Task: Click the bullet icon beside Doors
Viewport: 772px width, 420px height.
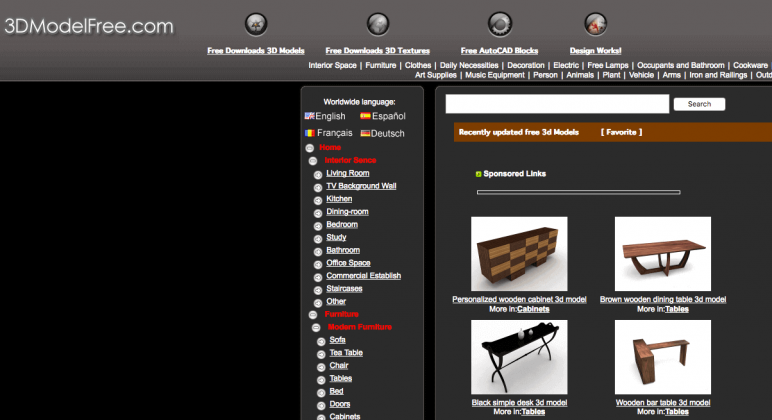Action: 321,405
